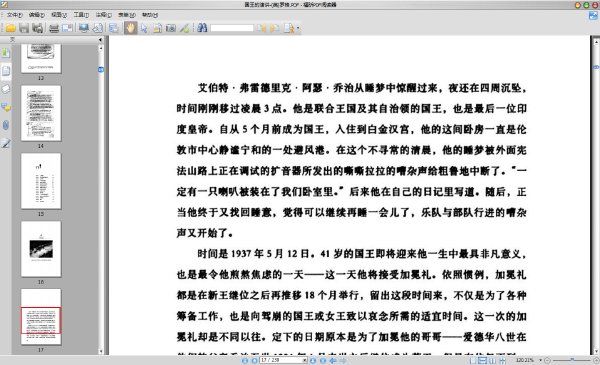Image resolution: width=600 pixels, height=365 pixels.
Task: Open the last menu (Help)
Action: coord(150,15)
